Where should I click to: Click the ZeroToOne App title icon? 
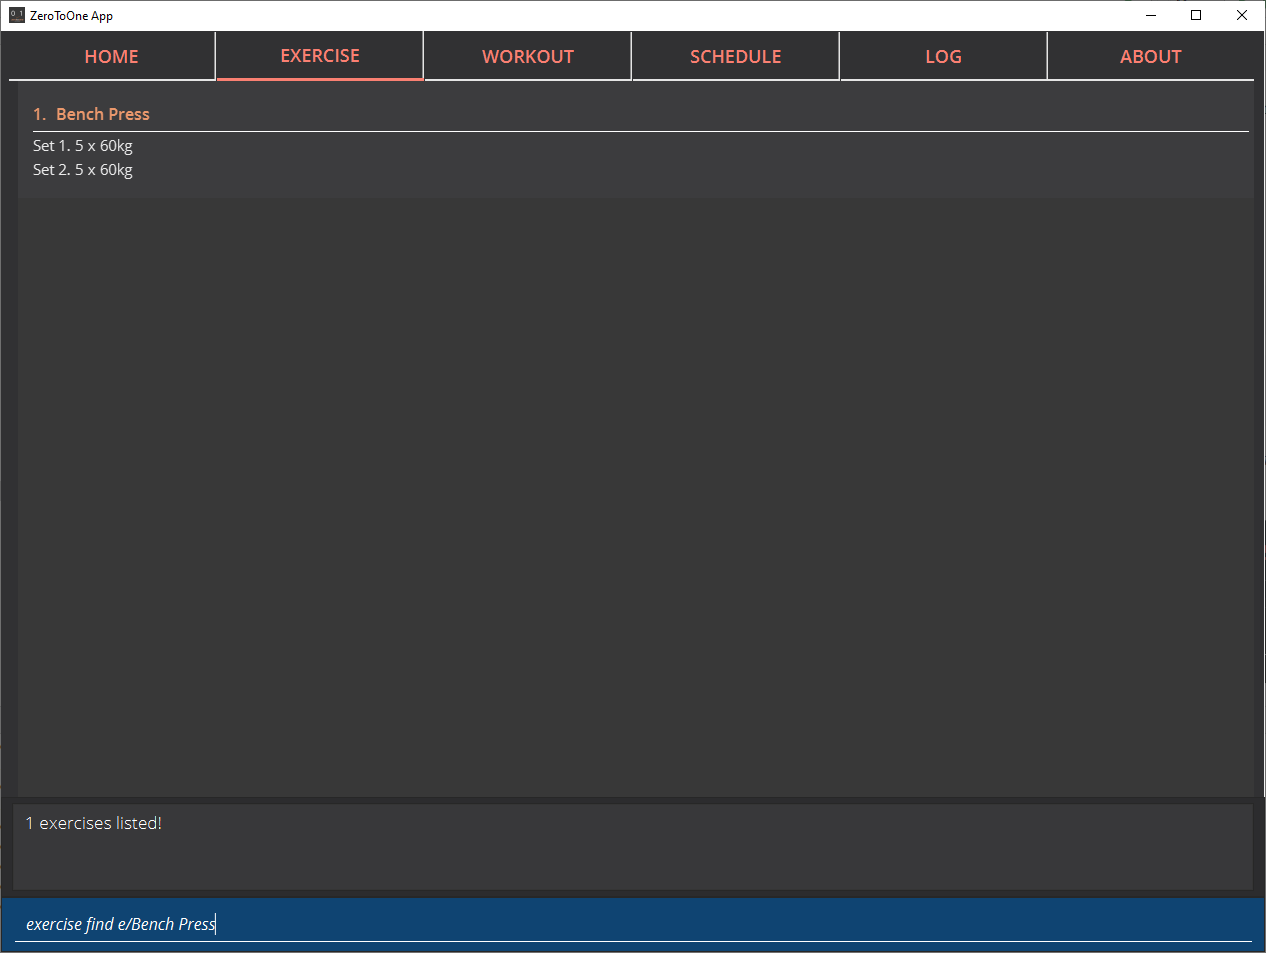click(17, 15)
